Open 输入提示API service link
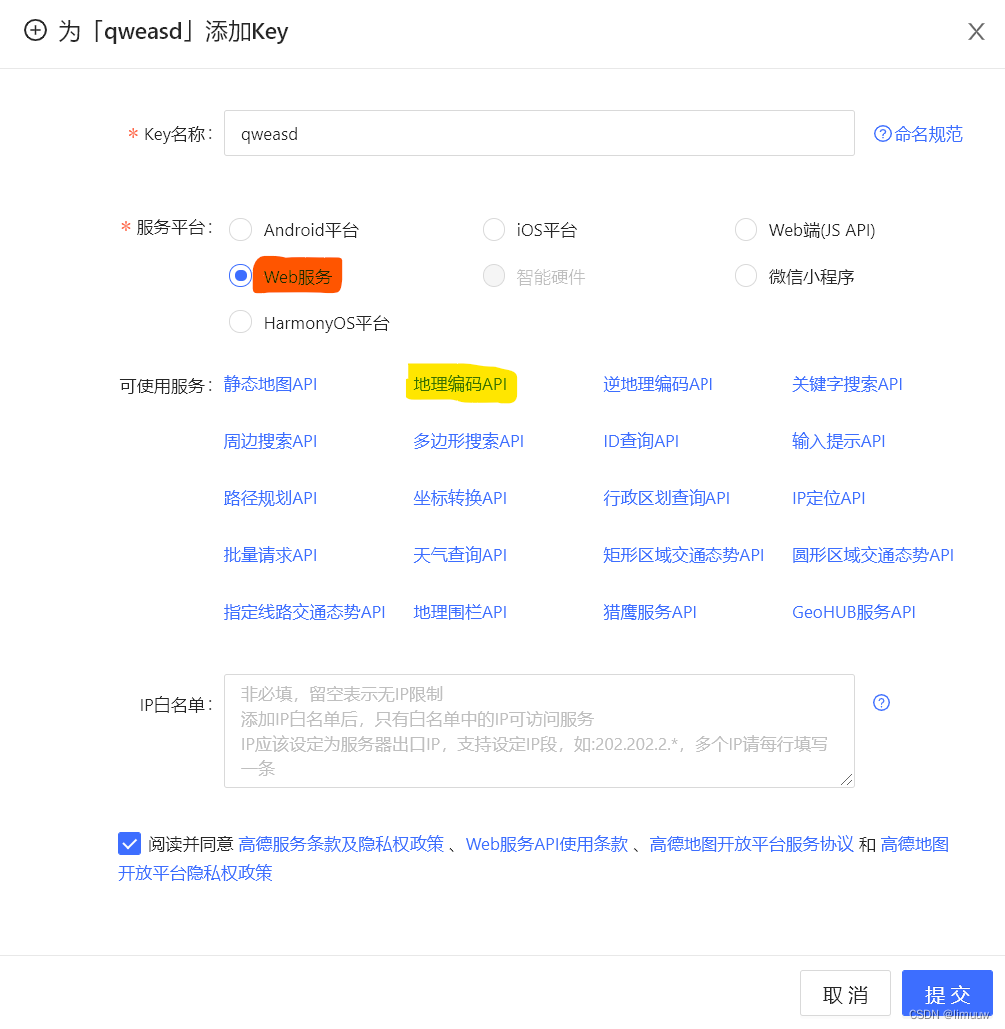 click(838, 441)
